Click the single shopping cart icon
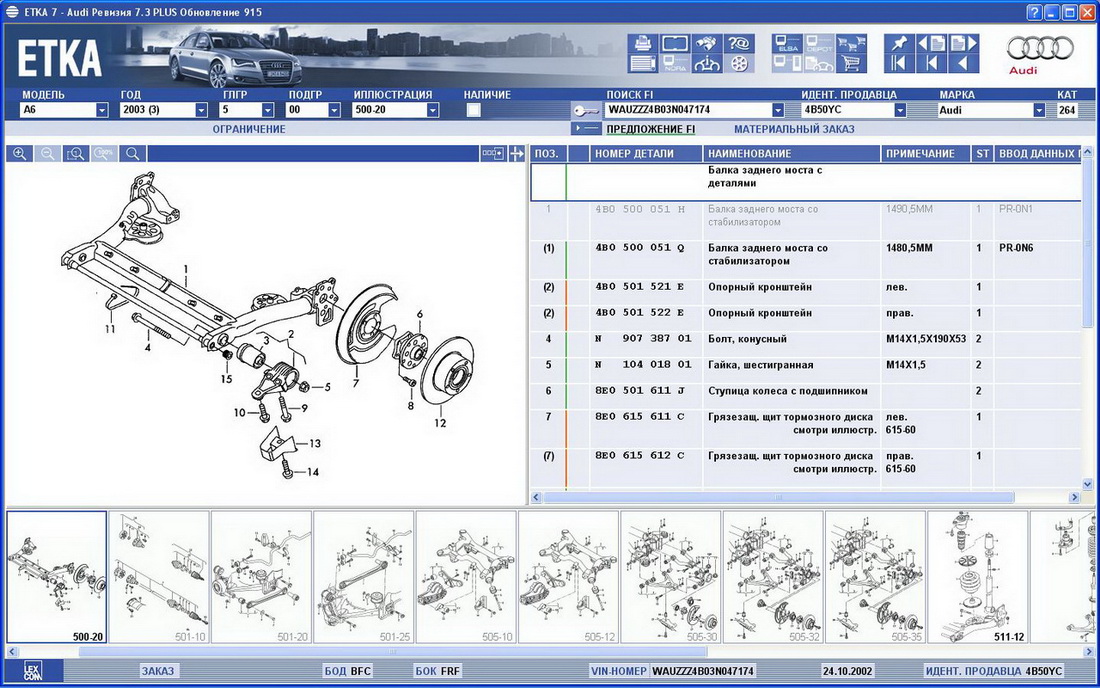 (x=851, y=64)
